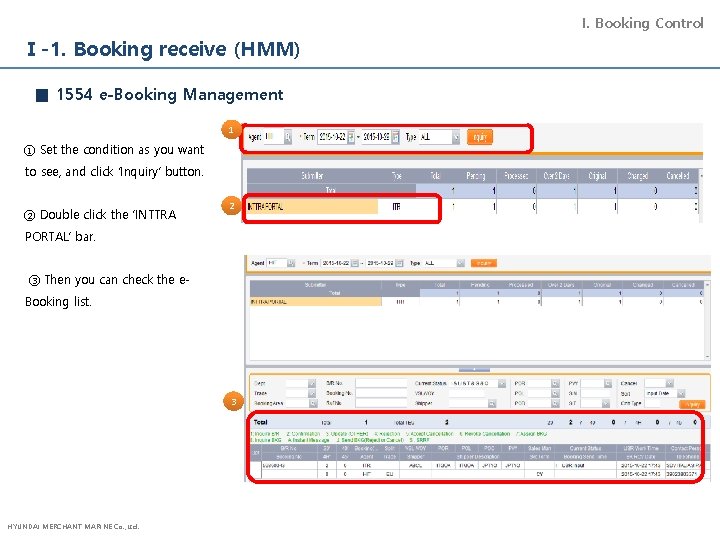Image resolution: width=720 pixels, height=540 pixels.
Task: Click Term start date field in top screenshot
Action: click(x=332, y=136)
